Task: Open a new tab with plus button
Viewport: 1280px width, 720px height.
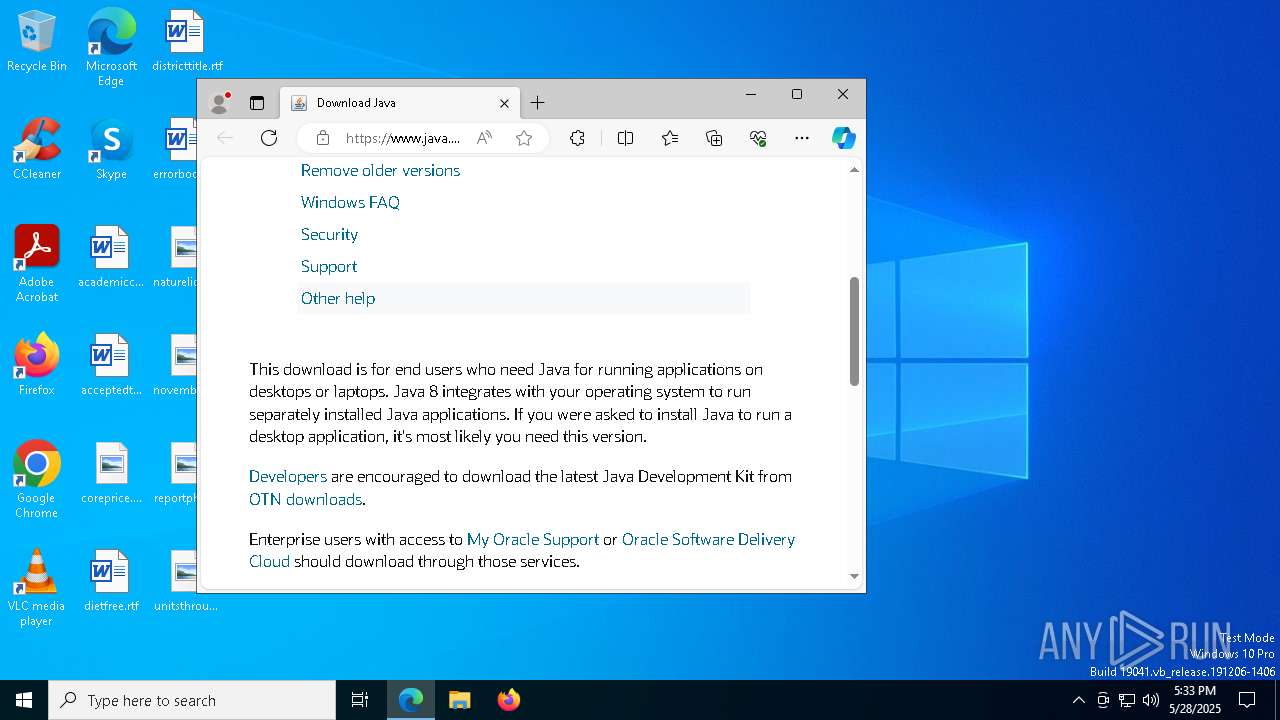Action: click(x=537, y=103)
